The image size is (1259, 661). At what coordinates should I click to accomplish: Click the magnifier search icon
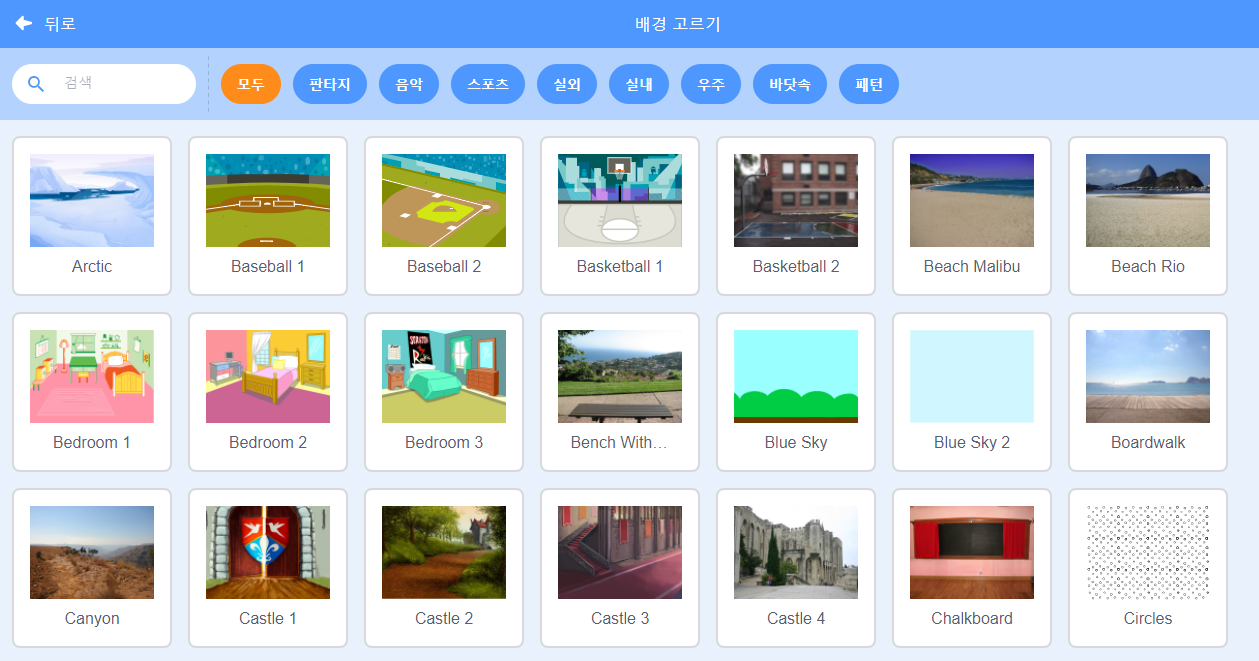click(36, 84)
